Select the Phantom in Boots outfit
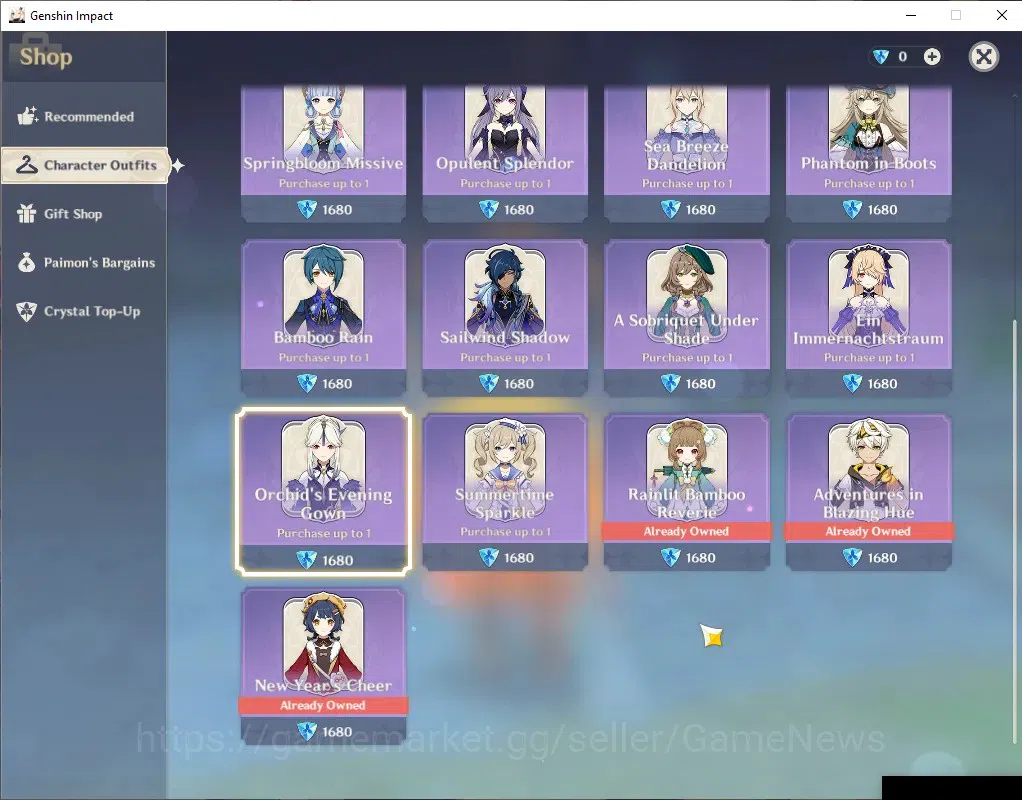Image resolution: width=1022 pixels, height=800 pixels. [869, 153]
